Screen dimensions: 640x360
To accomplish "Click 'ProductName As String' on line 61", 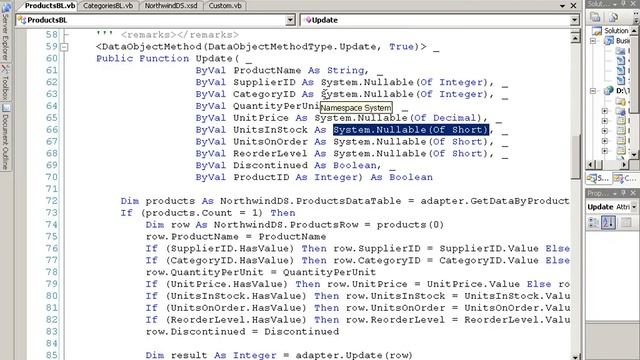I will [299, 70].
